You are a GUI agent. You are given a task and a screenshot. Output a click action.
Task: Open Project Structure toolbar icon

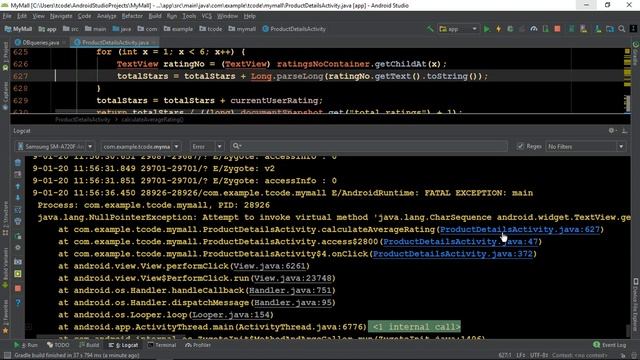pyautogui.click(x=610, y=29)
